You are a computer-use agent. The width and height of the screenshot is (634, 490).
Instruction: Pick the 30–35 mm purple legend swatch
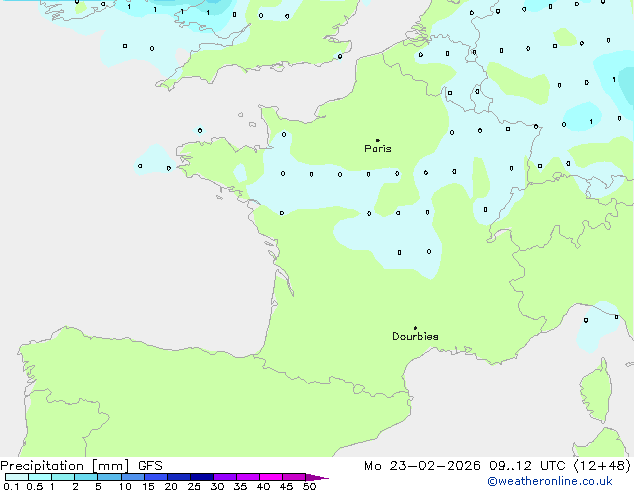pyautogui.click(x=225, y=477)
